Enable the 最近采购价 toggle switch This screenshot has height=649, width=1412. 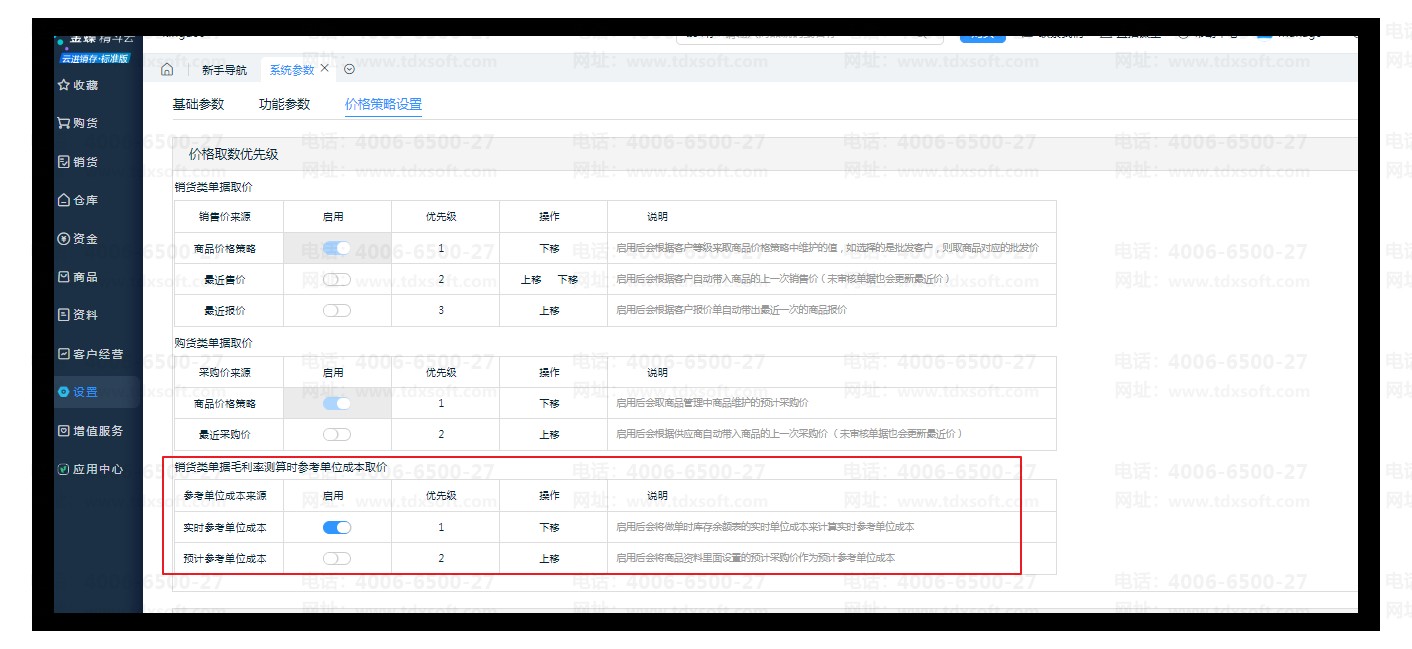click(337, 434)
